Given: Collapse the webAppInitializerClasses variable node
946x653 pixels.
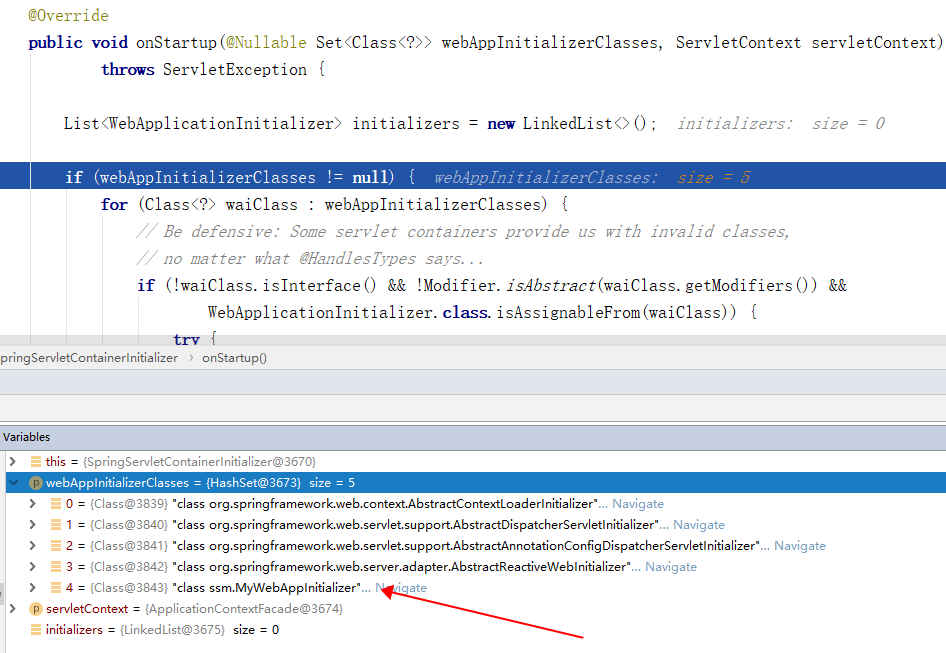Looking at the screenshot, I should pyautogui.click(x=12, y=483).
